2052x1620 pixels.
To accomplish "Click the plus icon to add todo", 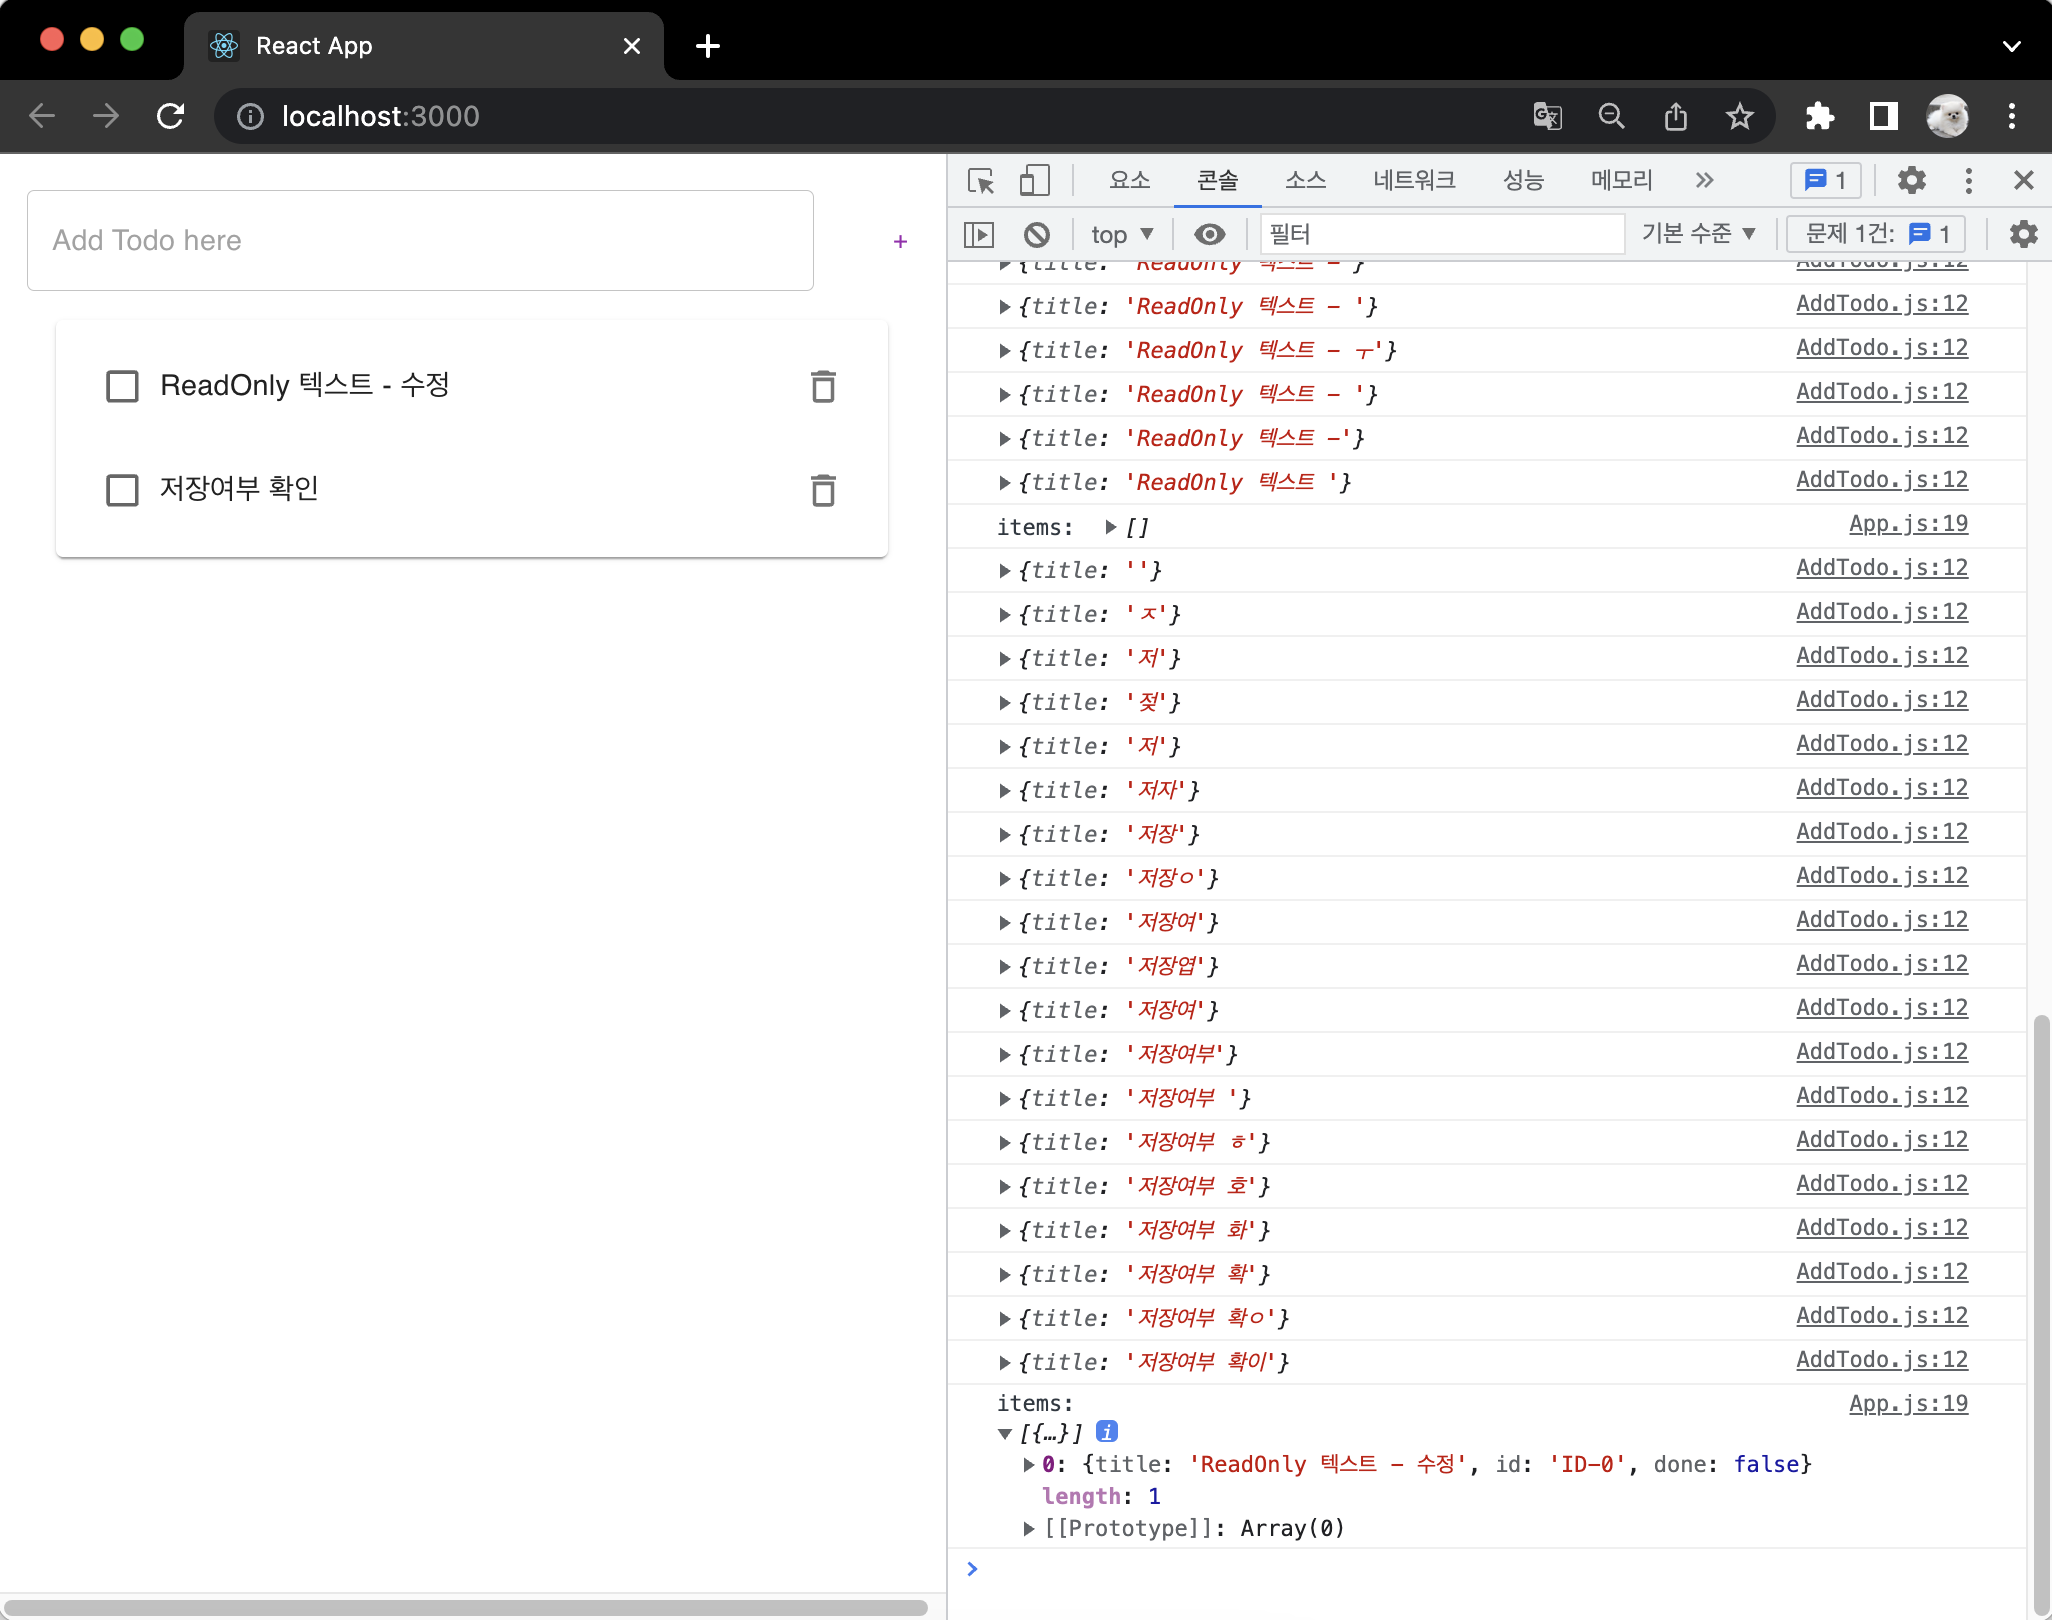I will click(900, 241).
